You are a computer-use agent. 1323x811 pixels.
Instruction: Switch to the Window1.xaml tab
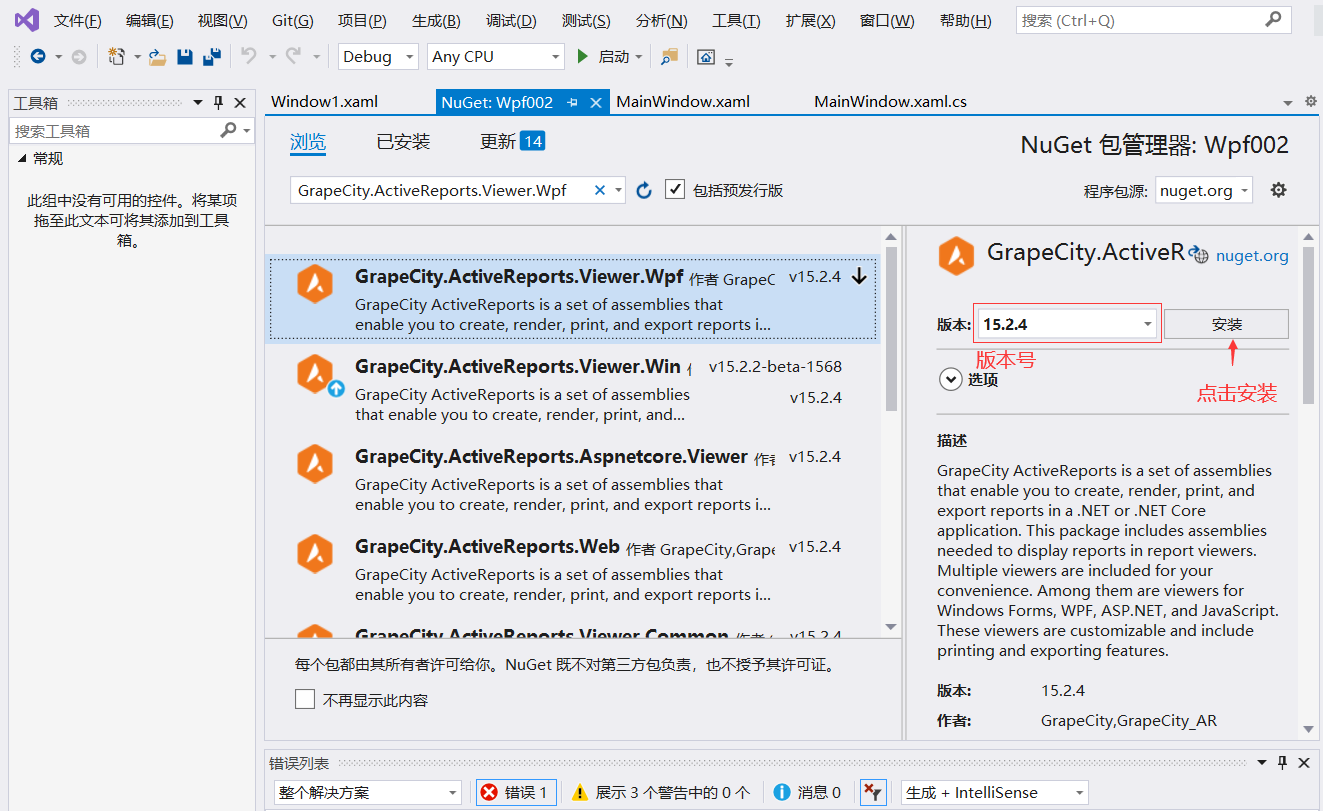pyautogui.click(x=324, y=102)
